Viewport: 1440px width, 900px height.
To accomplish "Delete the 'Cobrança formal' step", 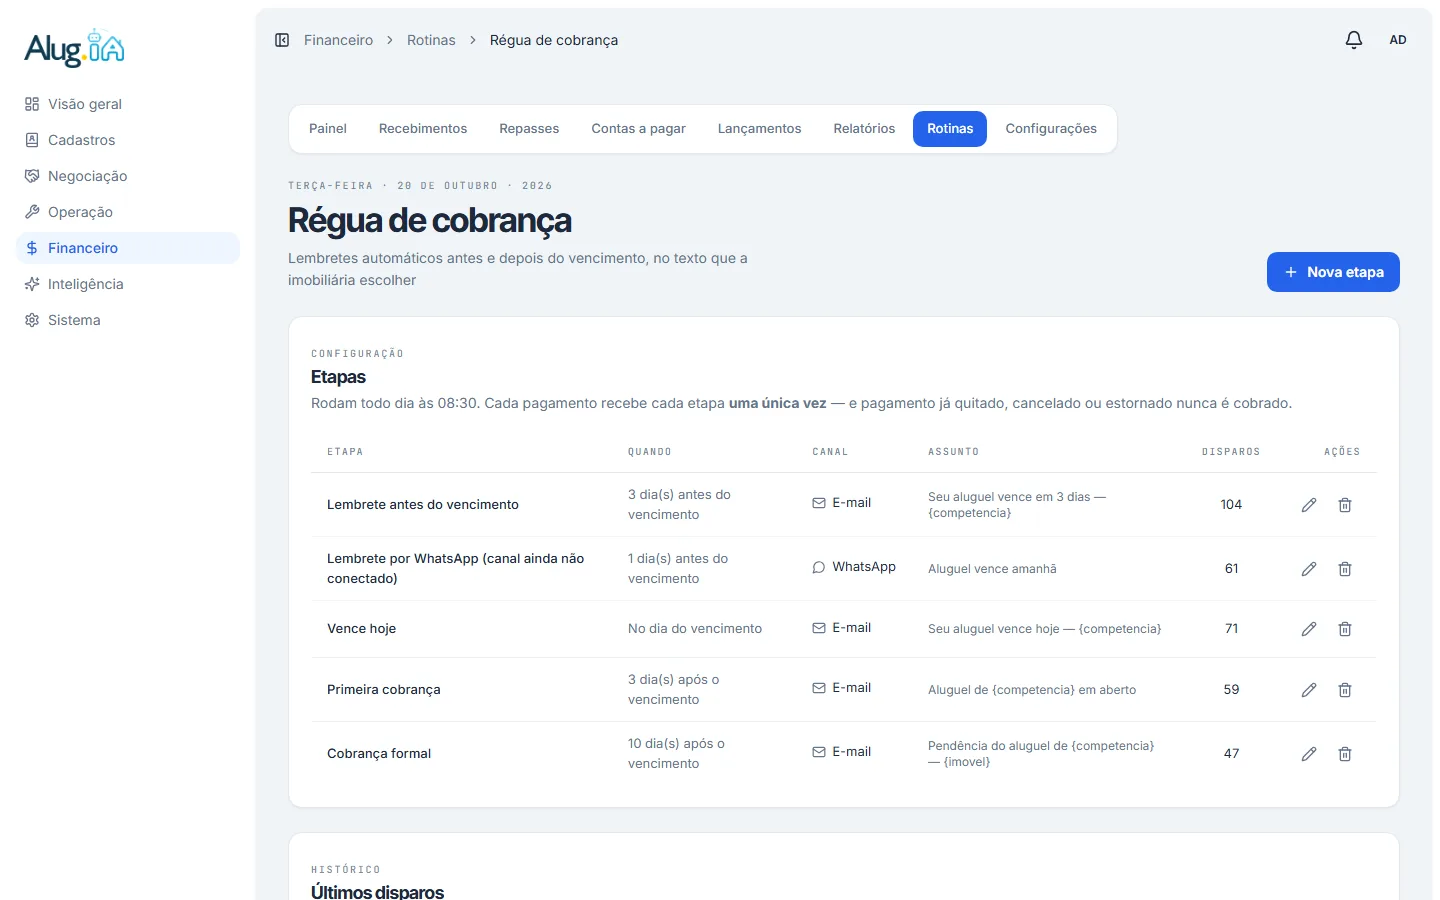I will [1345, 754].
